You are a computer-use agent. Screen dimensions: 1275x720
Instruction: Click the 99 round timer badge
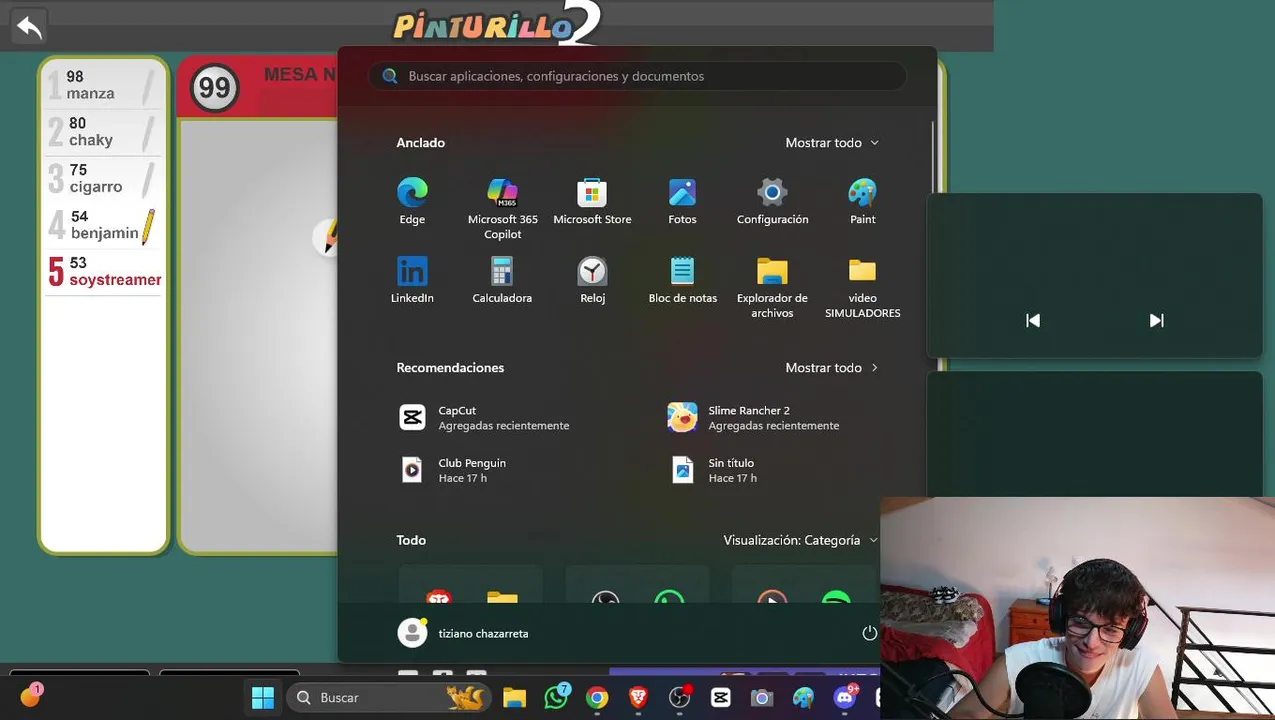click(x=214, y=88)
